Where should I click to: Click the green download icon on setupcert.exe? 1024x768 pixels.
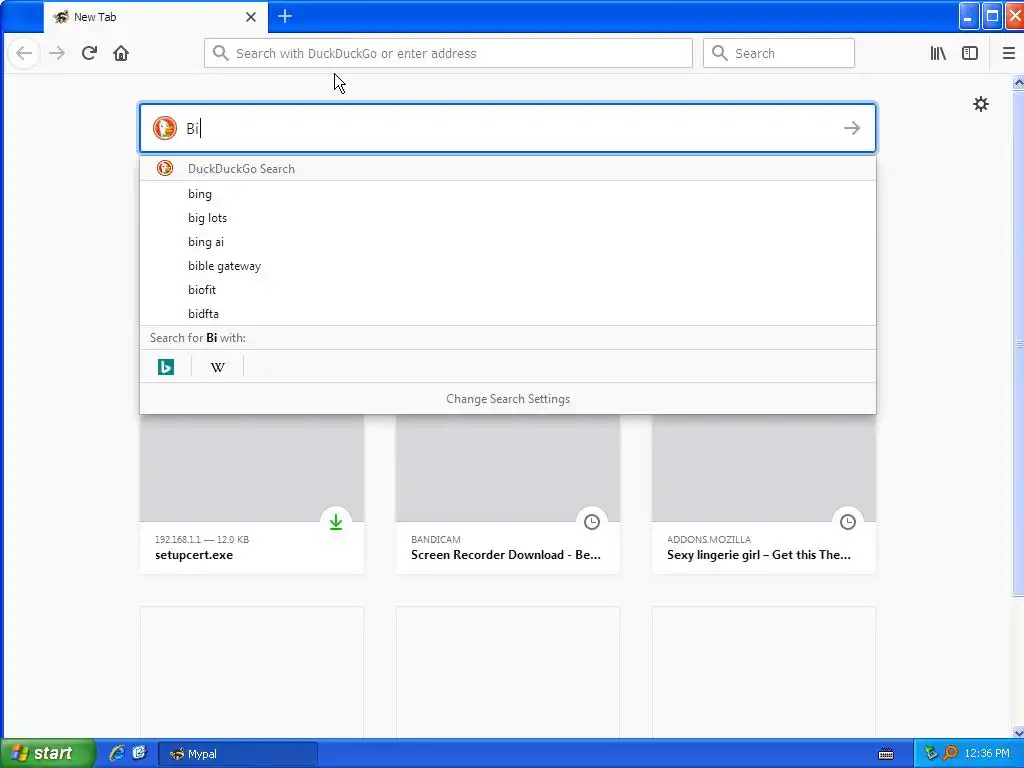pyautogui.click(x=336, y=522)
